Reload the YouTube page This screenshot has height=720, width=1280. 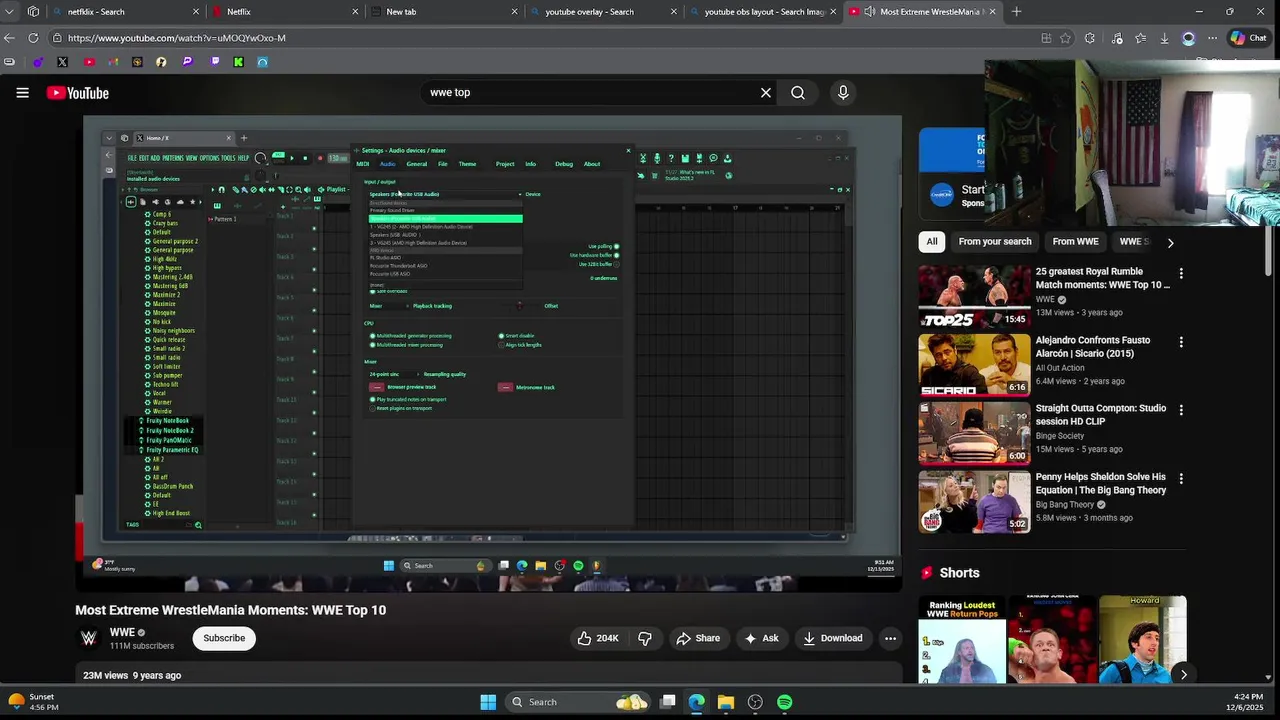(x=33, y=38)
